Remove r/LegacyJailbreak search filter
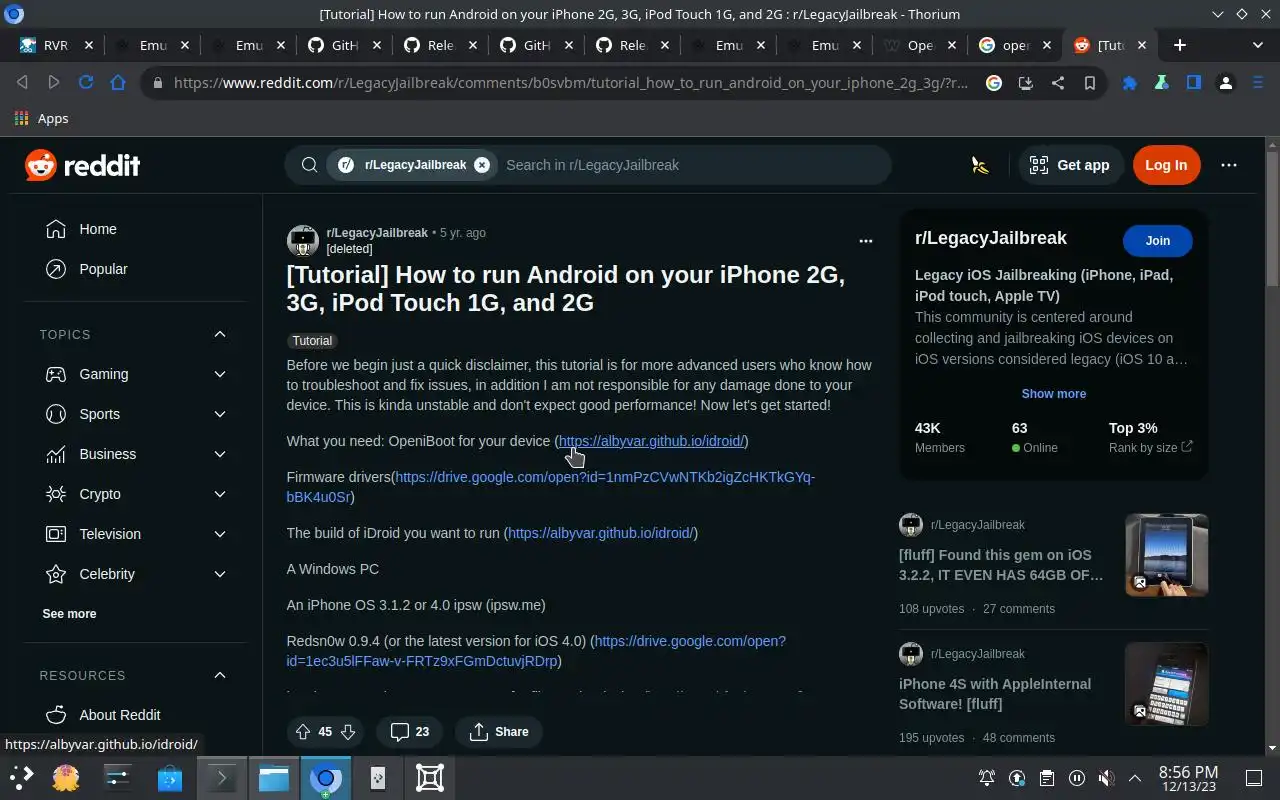 pyautogui.click(x=482, y=165)
